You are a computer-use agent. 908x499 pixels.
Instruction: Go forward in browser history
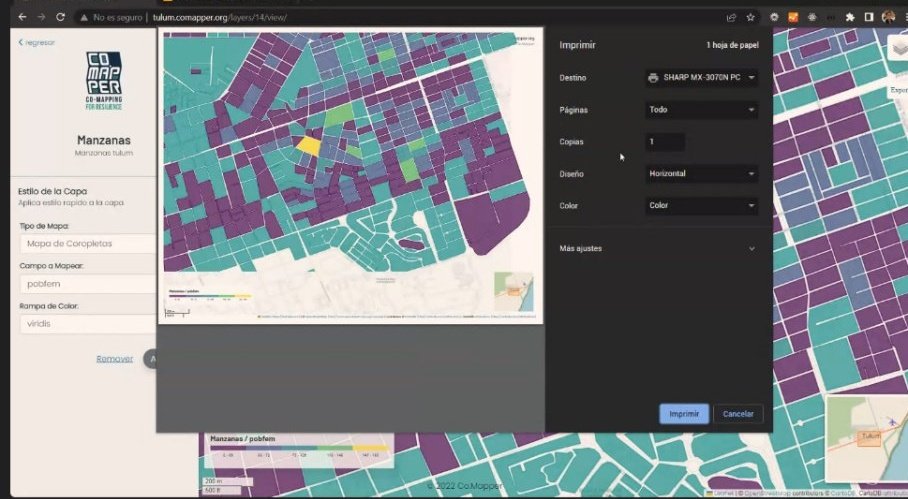click(x=41, y=17)
